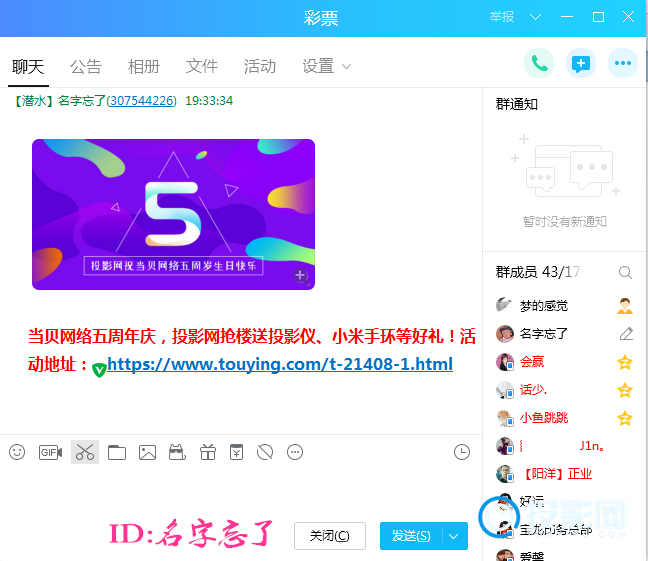
Task: Open the emoji smiley picker
Action: pos(17,452)
